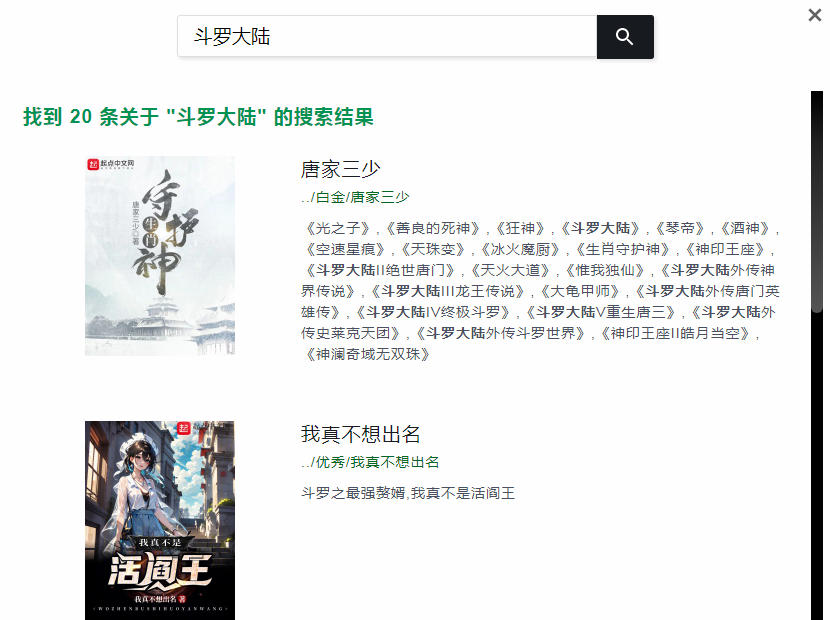Click 《光之子》 at start of description
Viewport: 830px width, 620px height.
[x=338, y=229]
